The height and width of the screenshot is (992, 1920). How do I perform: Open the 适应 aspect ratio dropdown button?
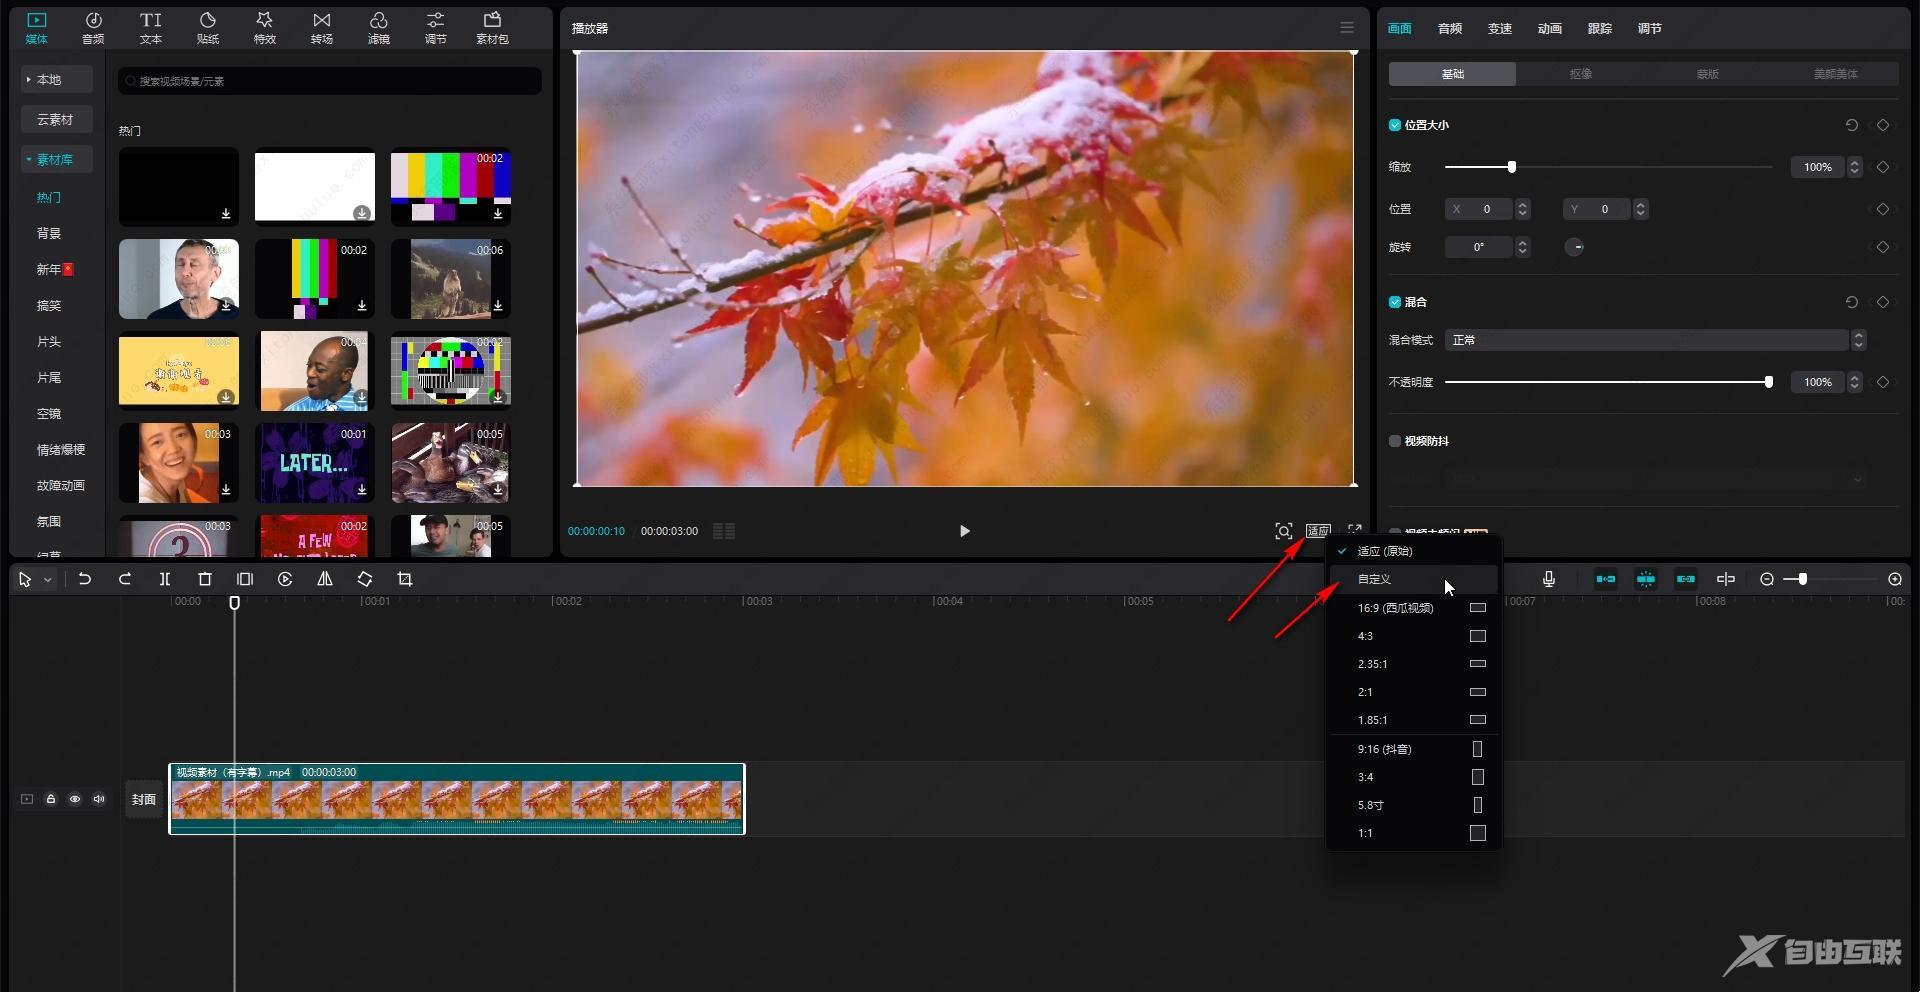click(1318, 531)
